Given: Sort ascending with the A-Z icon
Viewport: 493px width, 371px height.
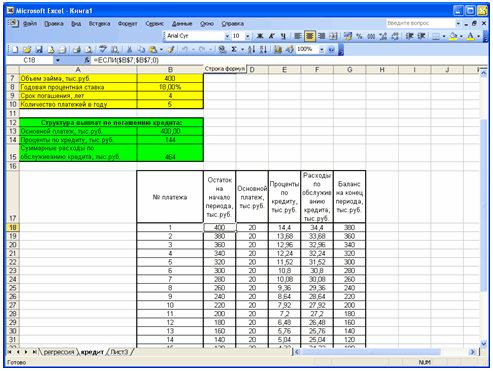Looking at the screenshot, I should click(252, 50).
